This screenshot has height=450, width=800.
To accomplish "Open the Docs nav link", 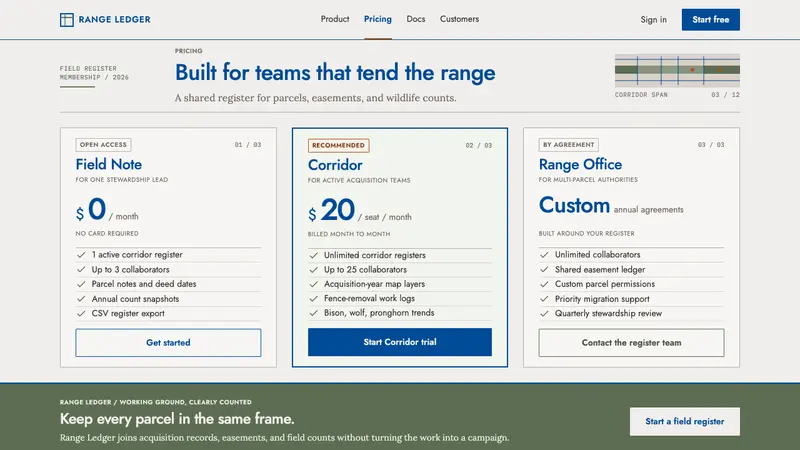I will coord(416,19).
